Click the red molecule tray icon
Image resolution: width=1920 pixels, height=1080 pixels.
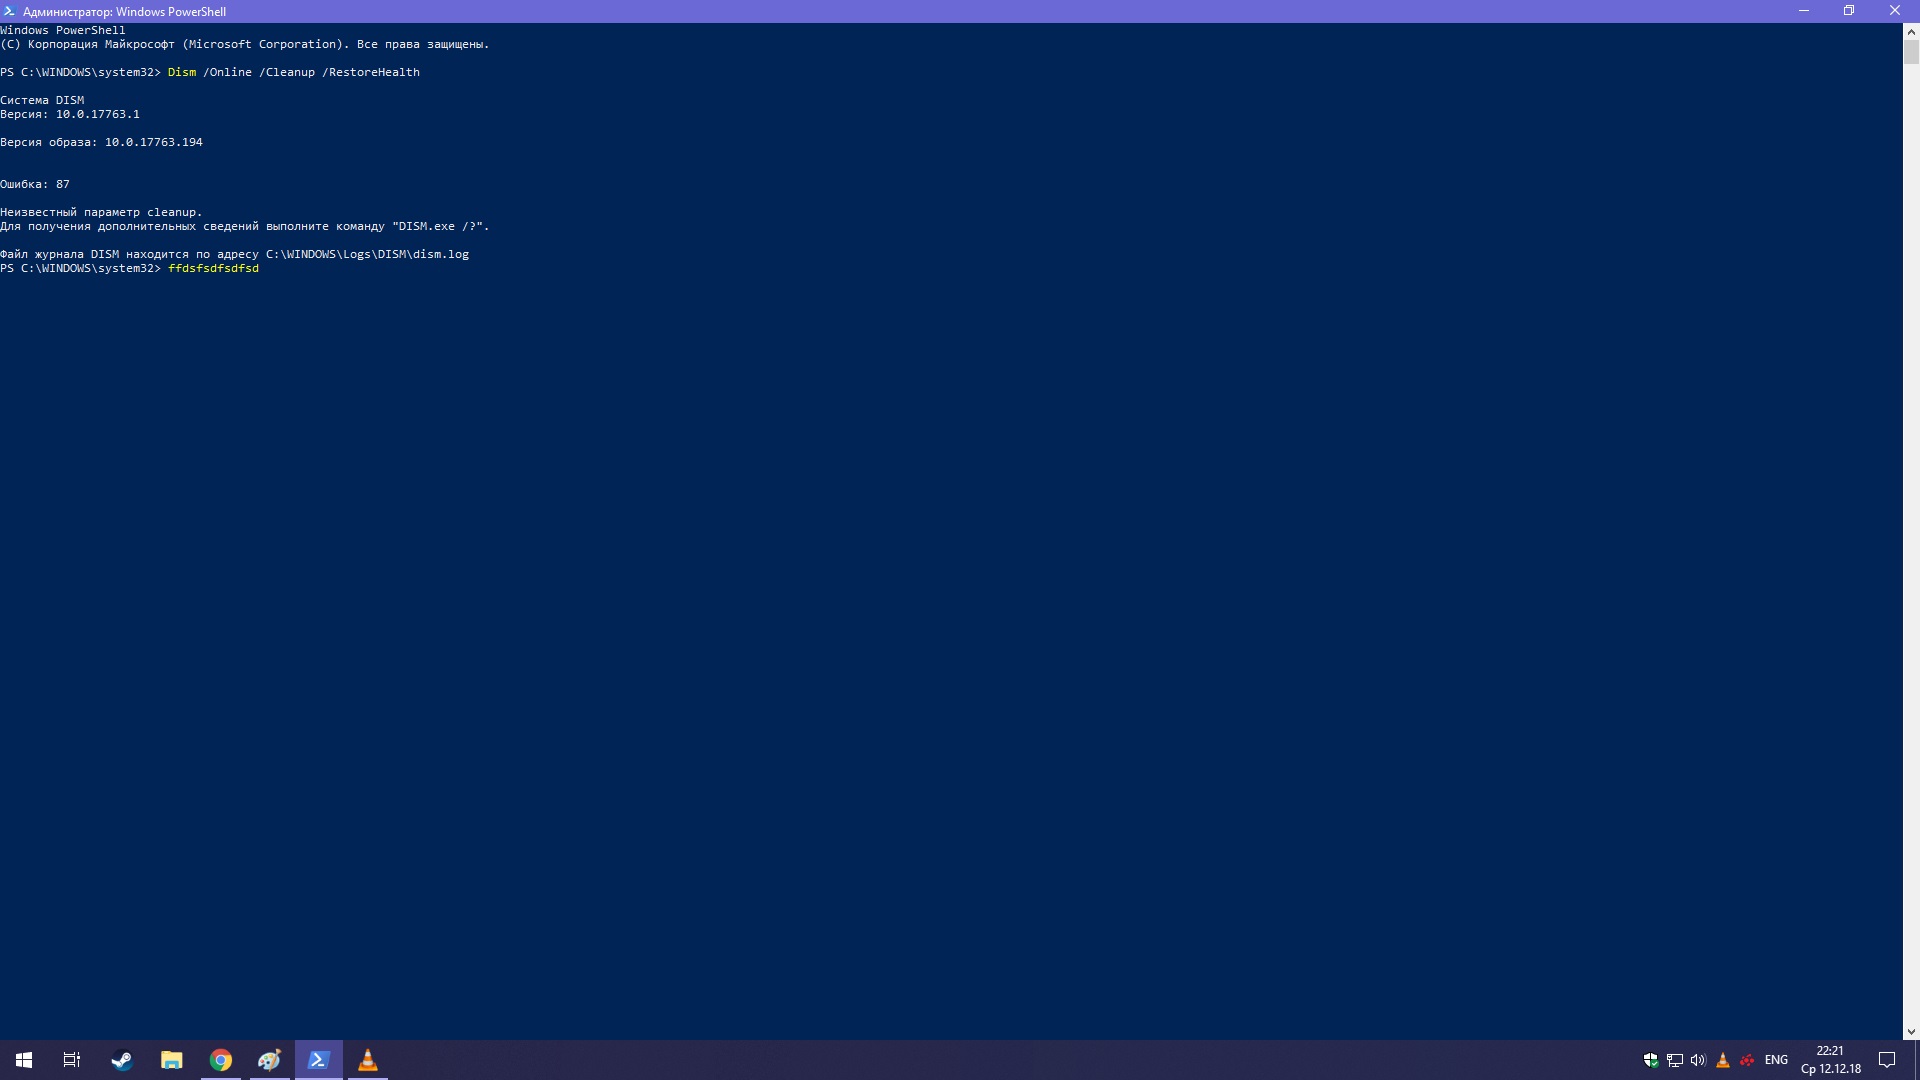coord(1747,1060)
